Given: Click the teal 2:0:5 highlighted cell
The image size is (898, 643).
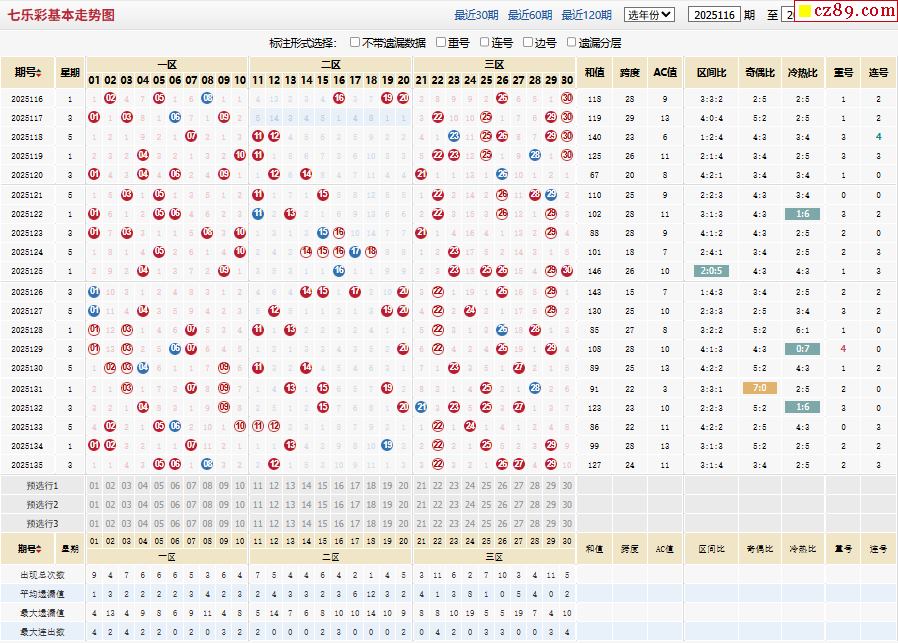Looking at the screenshot, I should tap(712, 271).
